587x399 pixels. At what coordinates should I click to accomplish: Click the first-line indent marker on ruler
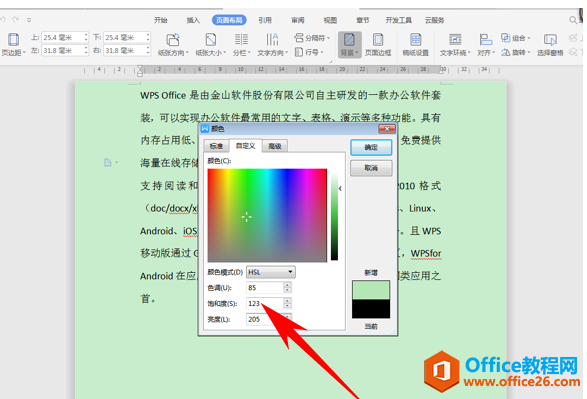click(140, 68)
